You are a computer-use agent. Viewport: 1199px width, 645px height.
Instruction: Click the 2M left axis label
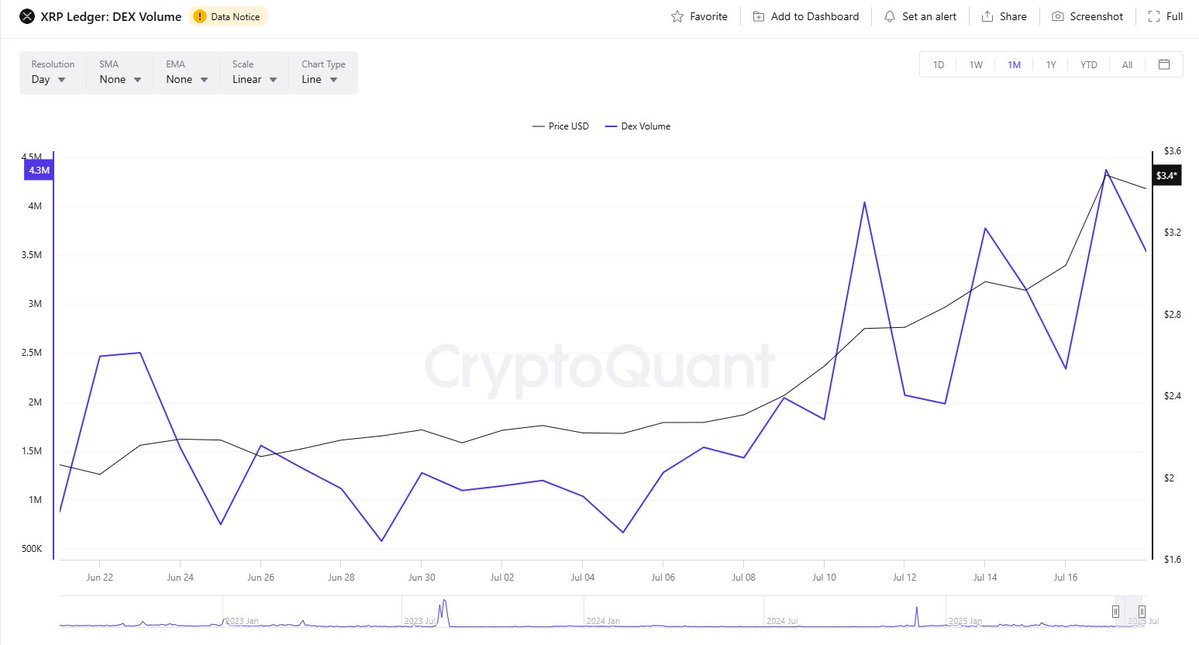[35, 402]
